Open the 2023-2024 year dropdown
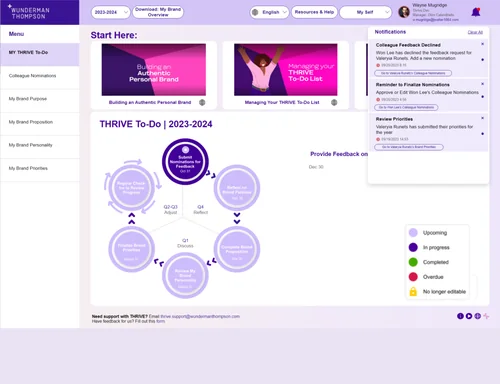The height and width of the screenshot is (384, 500). [111, 12]
